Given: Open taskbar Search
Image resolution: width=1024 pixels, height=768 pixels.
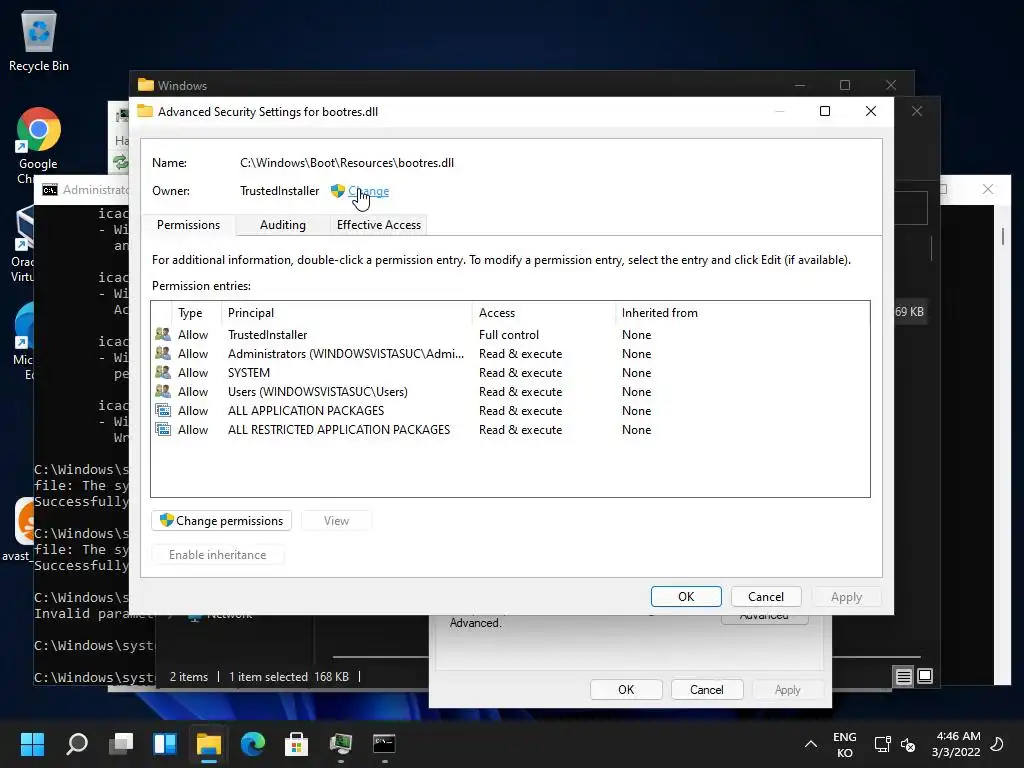Looking at the screenshot, I should [77, 743].
